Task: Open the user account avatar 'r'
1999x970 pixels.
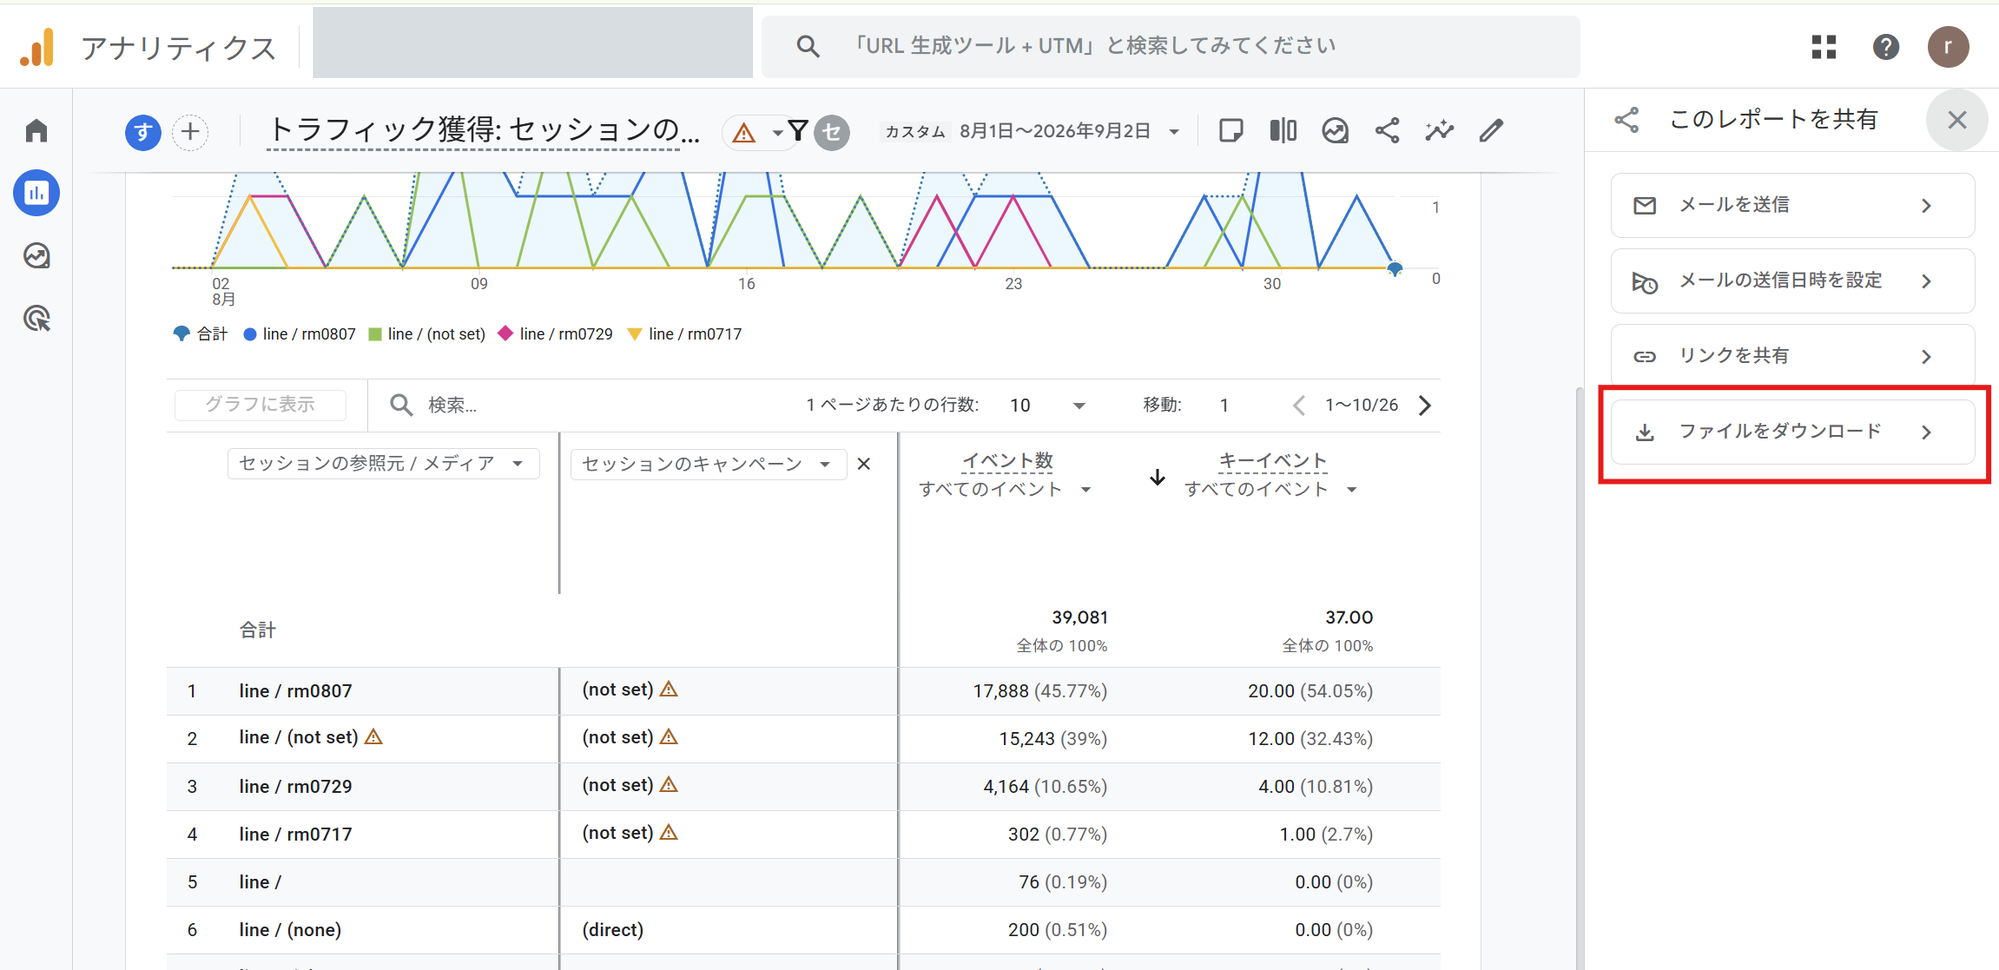Action: (1947, 47)
